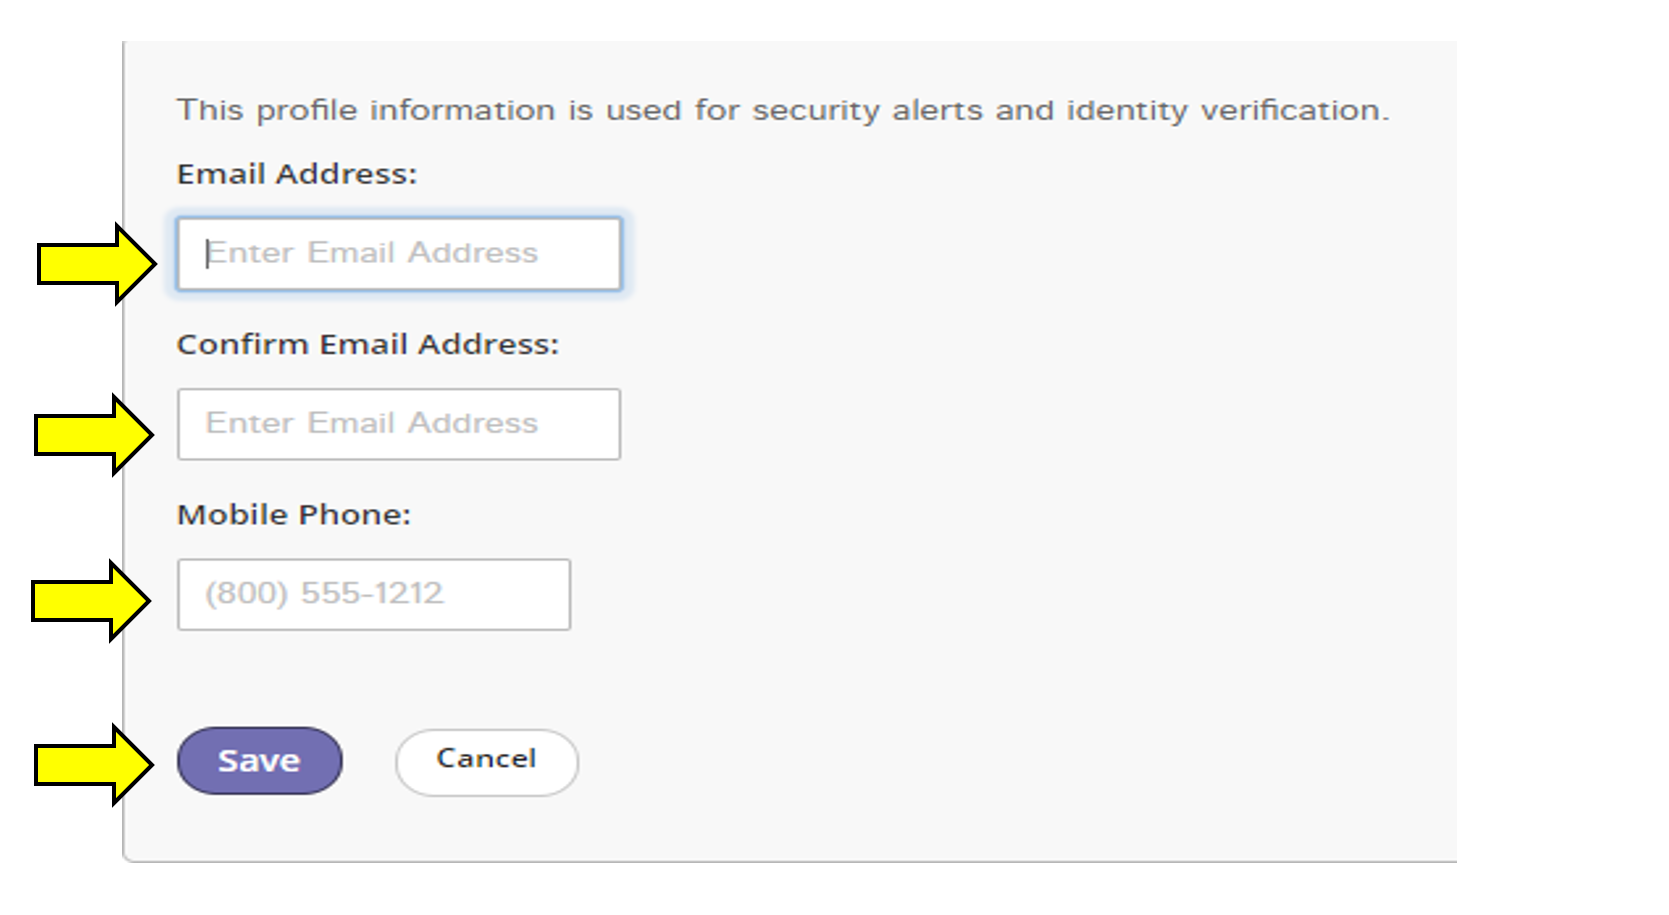The width and height of the screenshot is (1669, 915).
Task: Click yellow arrow beside Confirm Email field
Action: (93, 435)
